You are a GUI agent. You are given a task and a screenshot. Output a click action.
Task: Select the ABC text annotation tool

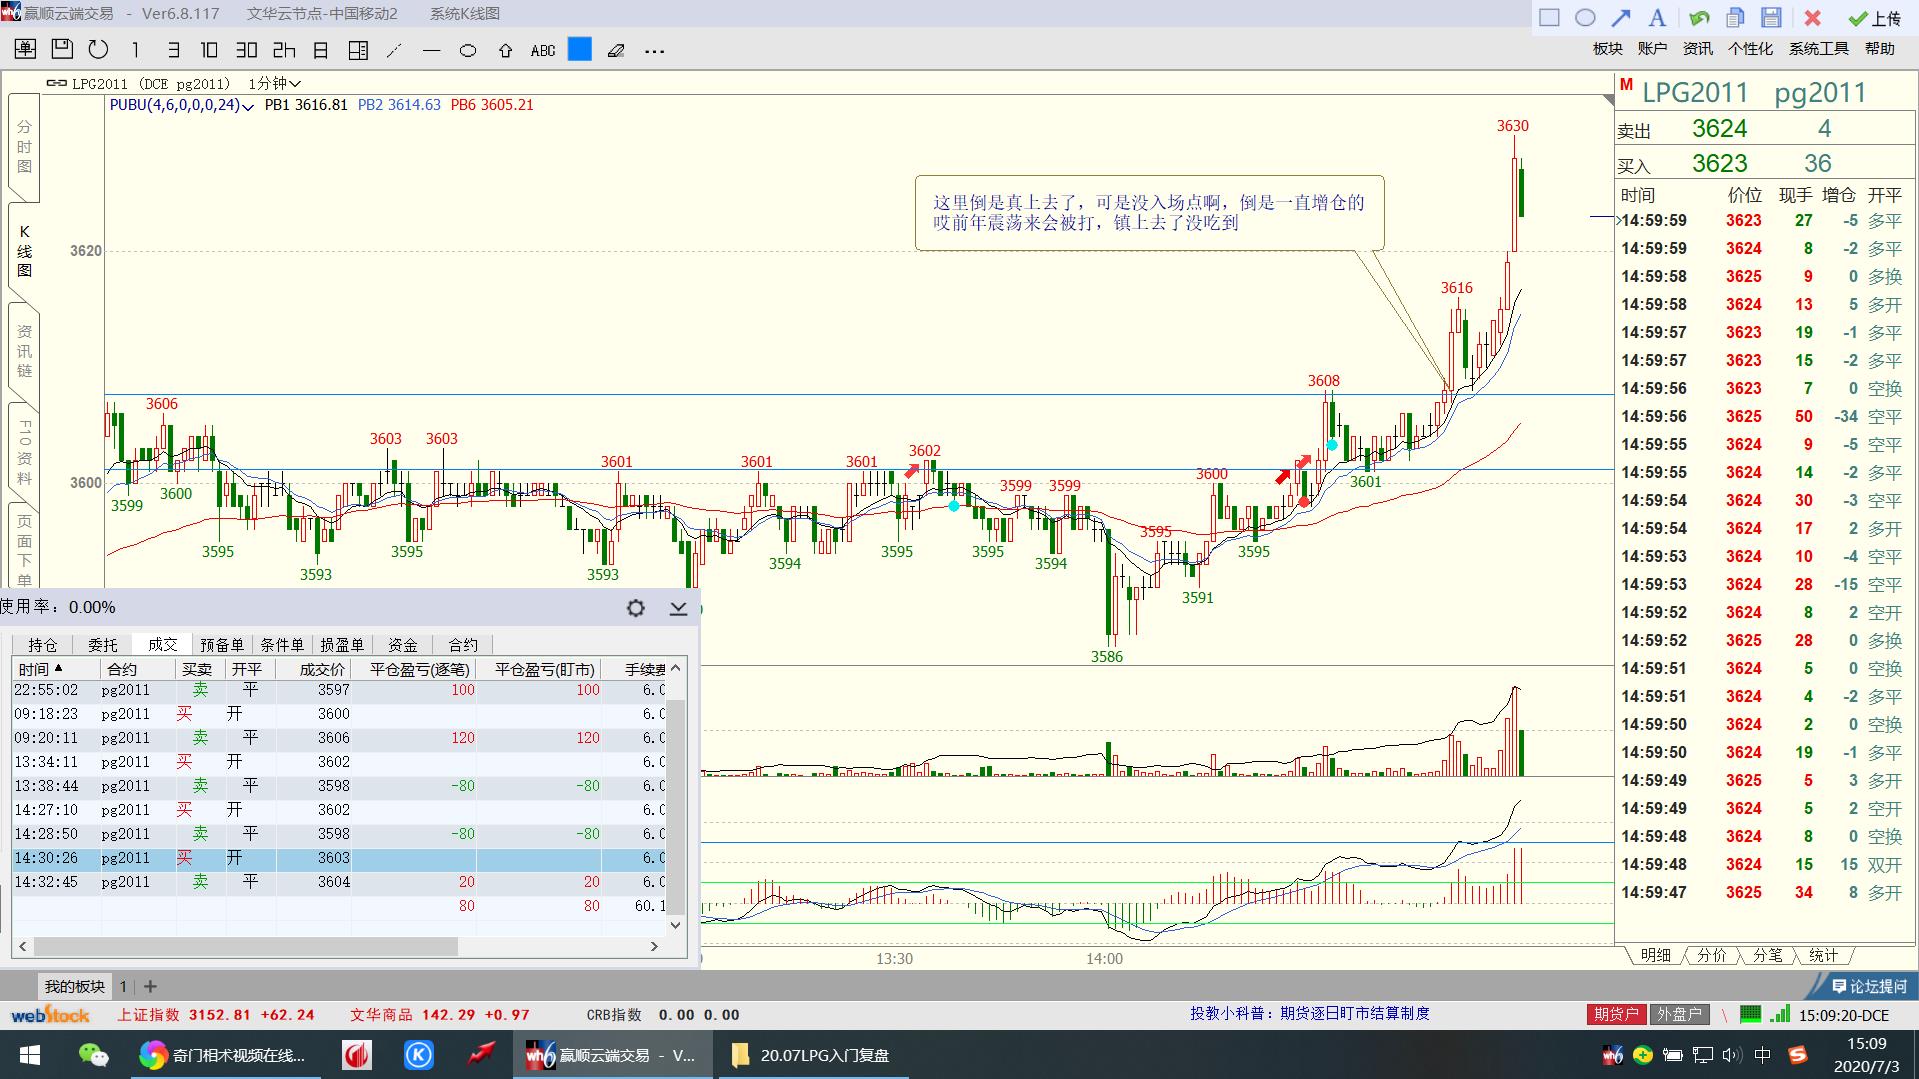(x=543, y=50)
